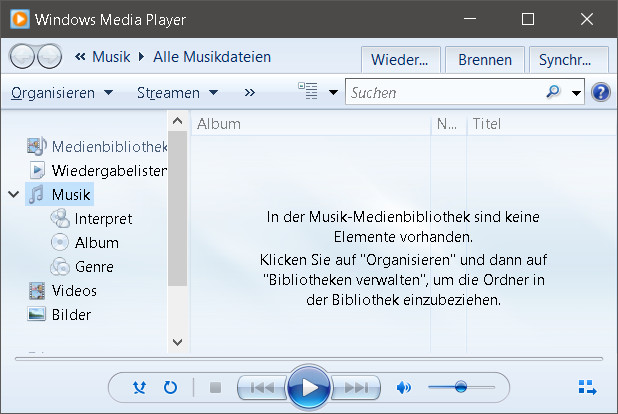Select the Bilder label in the tree
The height and width of the screenshot is (414, 618).
click(x=71, y=315)
